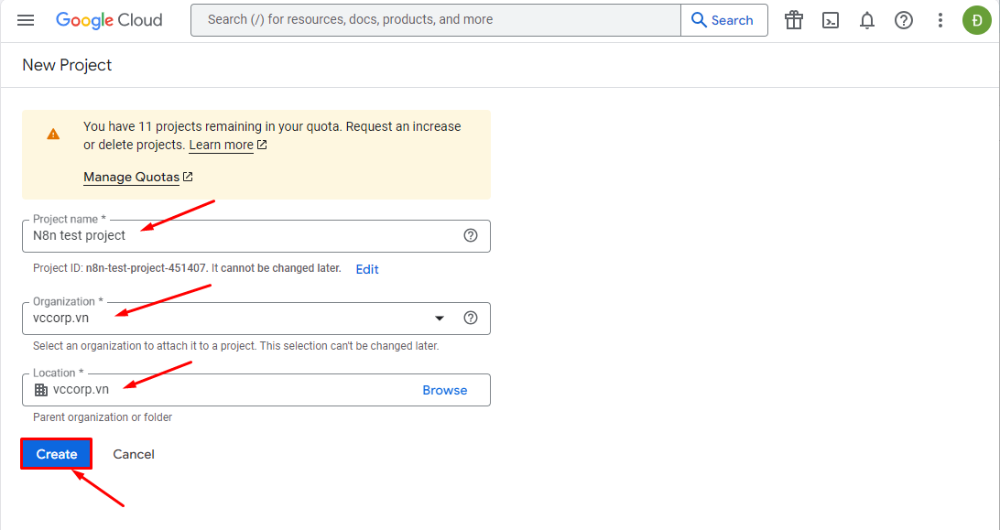
Task: Show help for the Project name field
Action: (x=471, y=235)
